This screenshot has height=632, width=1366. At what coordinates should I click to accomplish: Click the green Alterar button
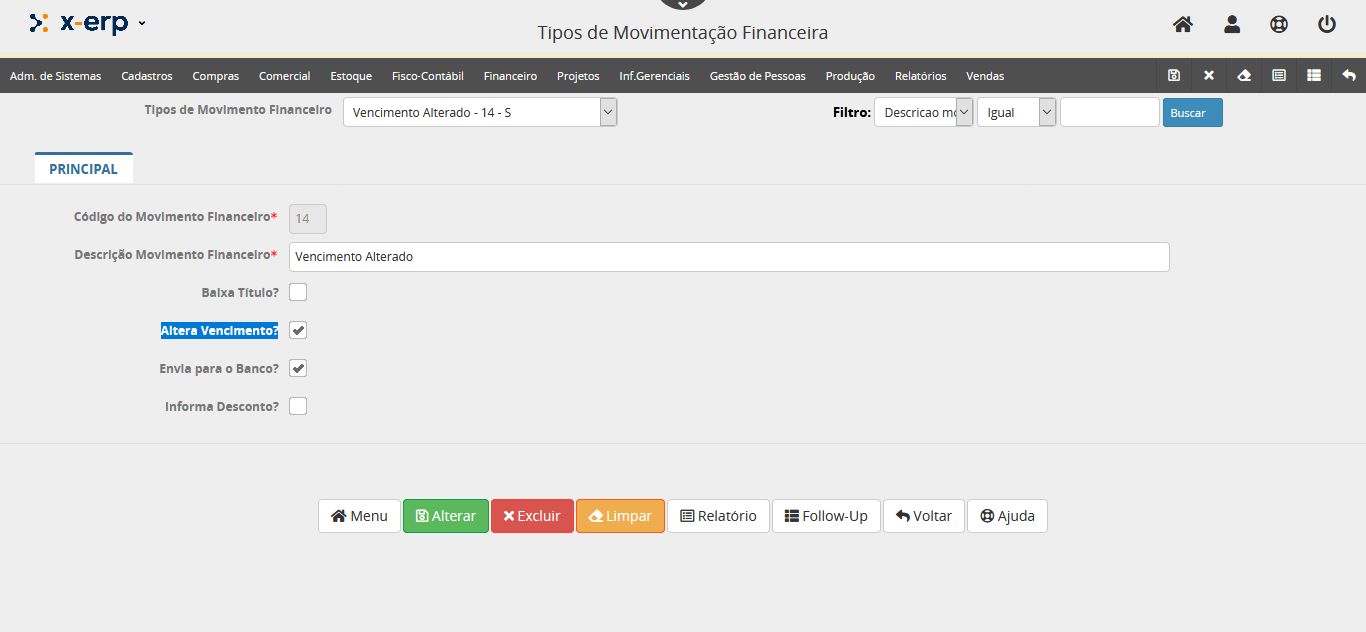[x=446, y=516]
